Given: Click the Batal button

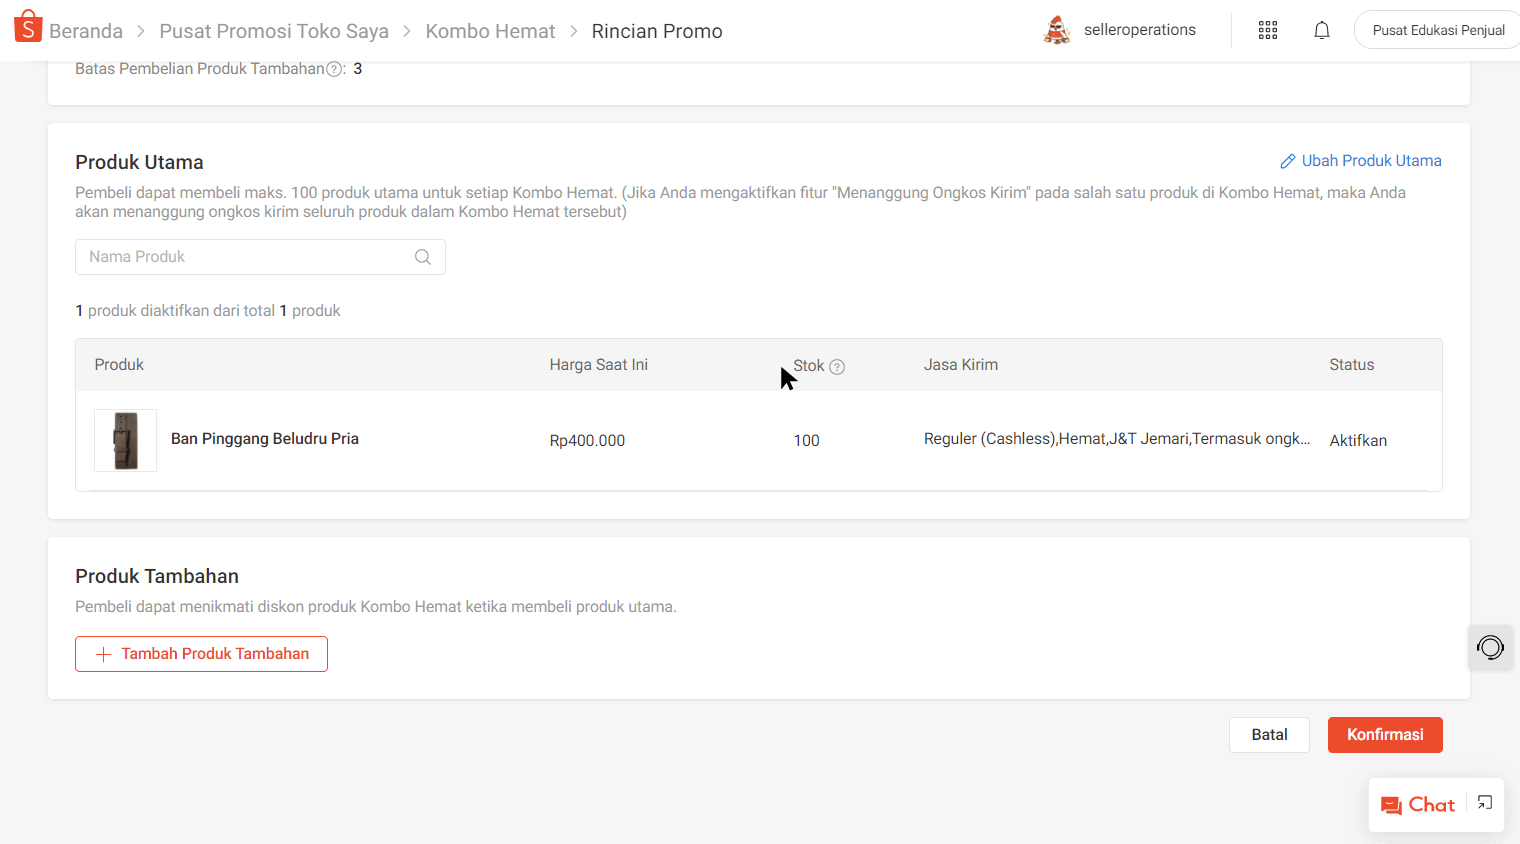Looking at the screenshot, I should [x=1269, y=735].
